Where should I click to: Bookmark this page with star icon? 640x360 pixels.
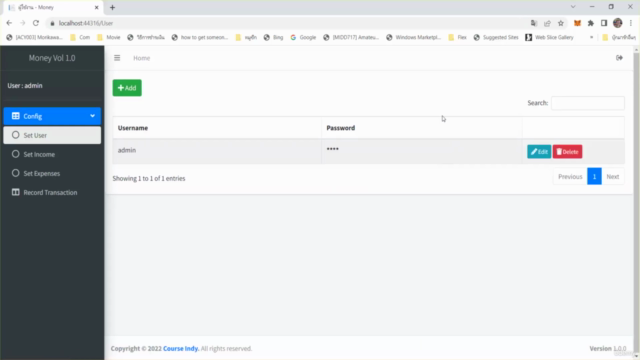click(561, 23)
